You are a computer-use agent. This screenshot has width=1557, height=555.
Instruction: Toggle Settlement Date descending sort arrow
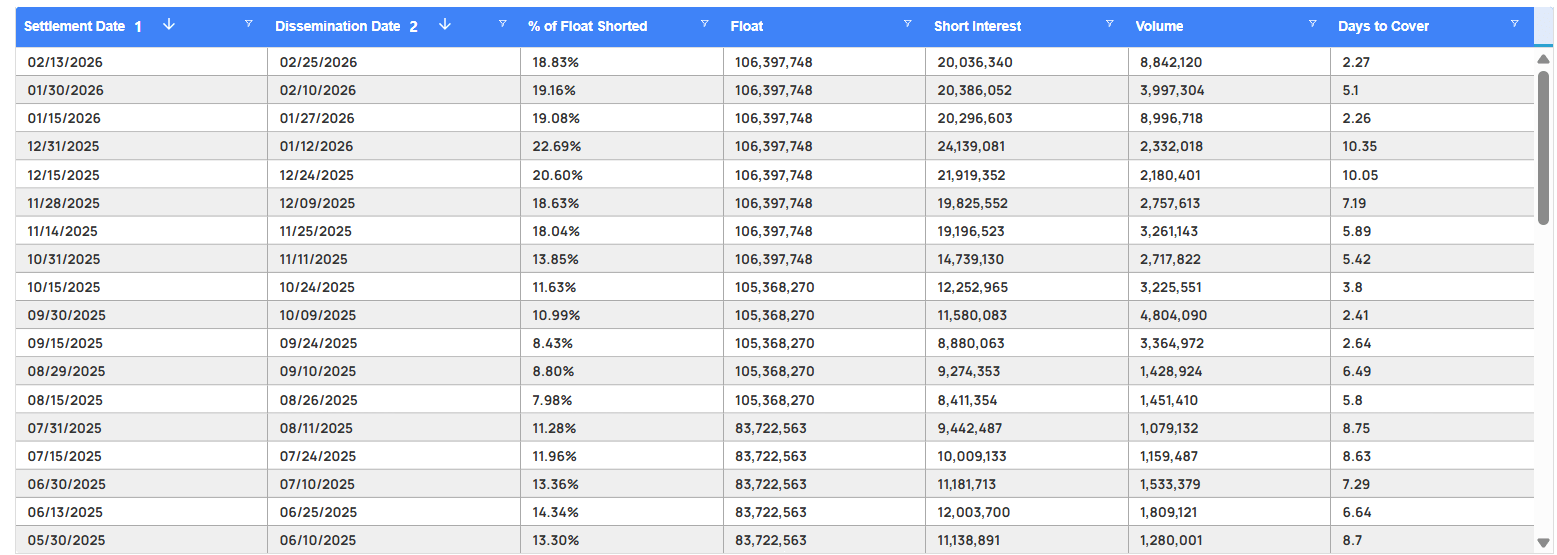(168, 25)
